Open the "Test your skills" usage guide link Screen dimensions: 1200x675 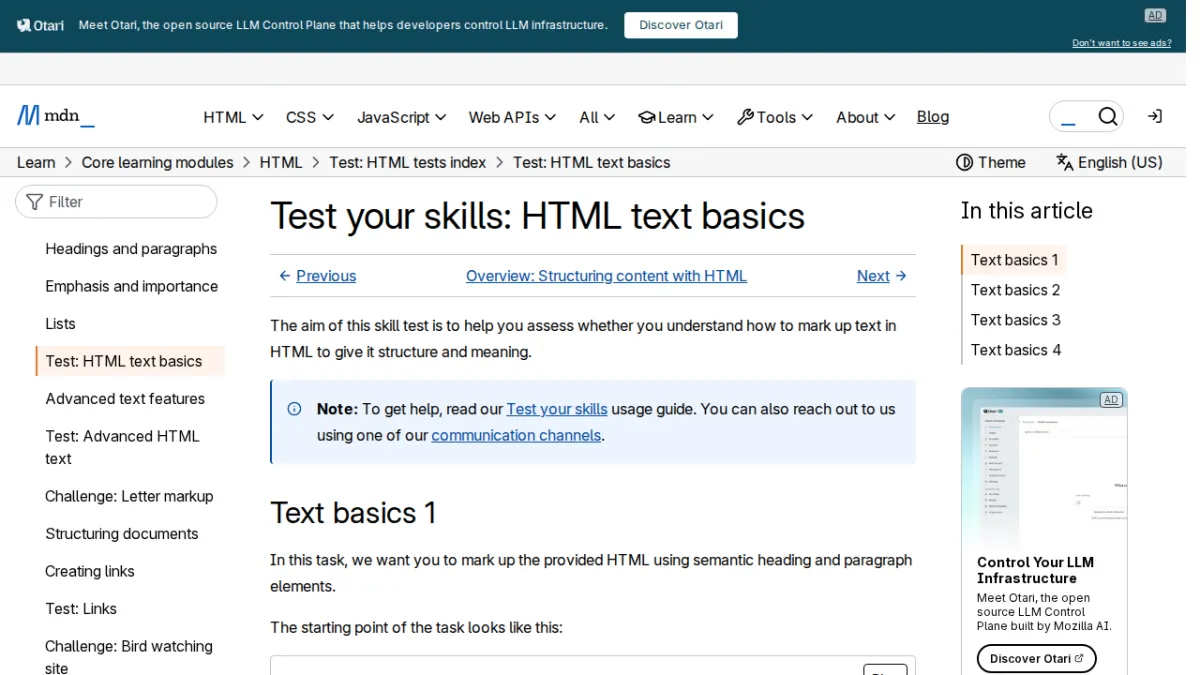(x=557, y=409)
